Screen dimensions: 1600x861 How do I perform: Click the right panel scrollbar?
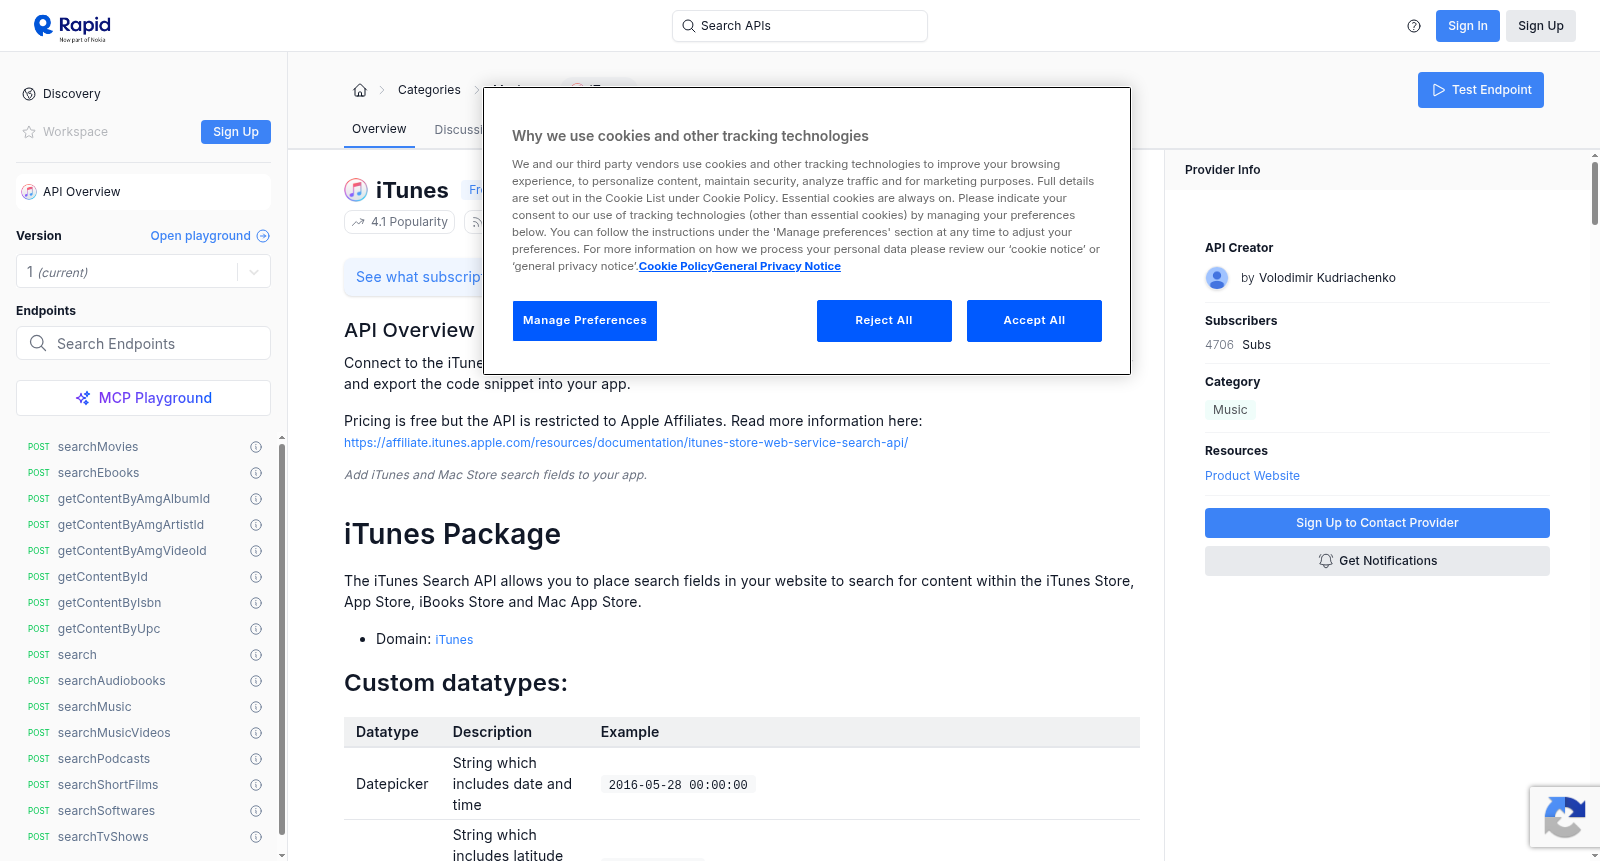click(x=1594, y=195)
